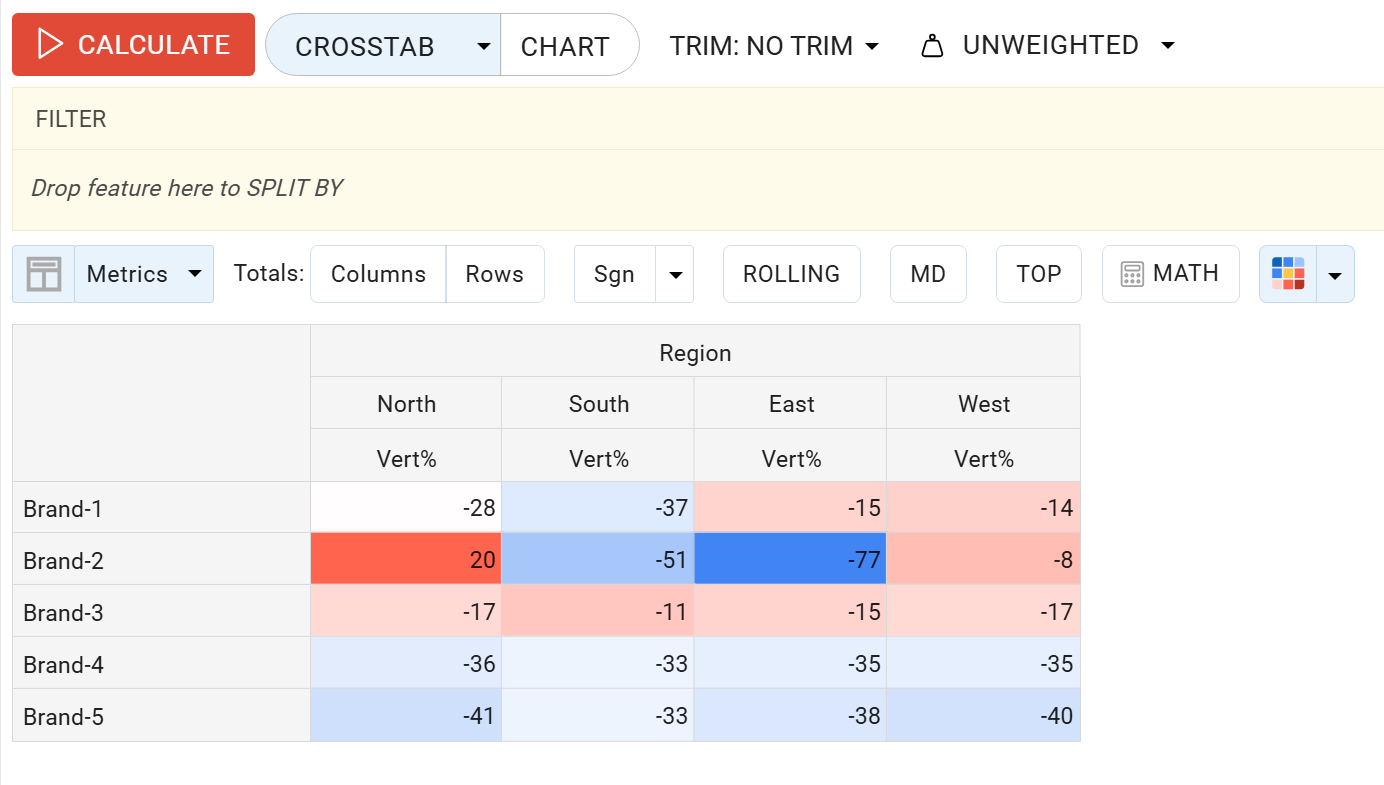This screenshot has width=1384, height=785.
Task: Click the weighing scale icon near UNWEIGHTED
Action: click(934, 44)
